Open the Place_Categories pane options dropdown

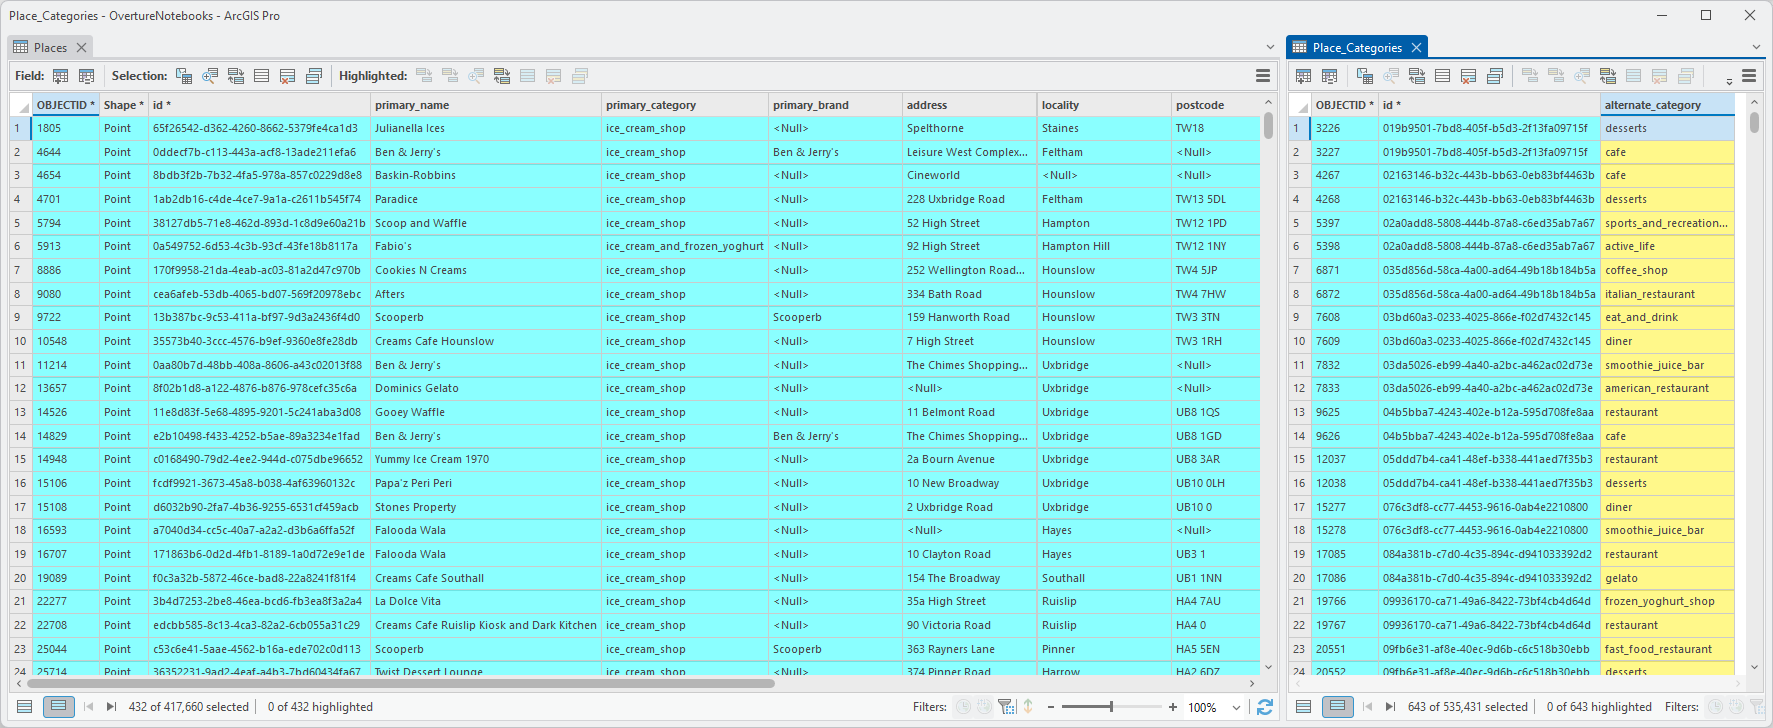1756,47
